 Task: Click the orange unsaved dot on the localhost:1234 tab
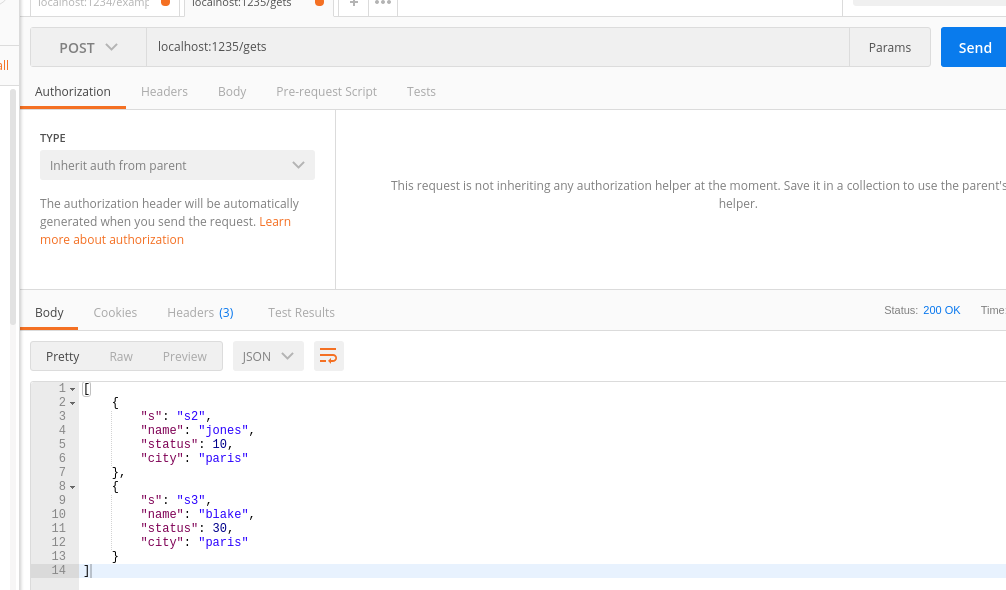click(x=166, y=3)
